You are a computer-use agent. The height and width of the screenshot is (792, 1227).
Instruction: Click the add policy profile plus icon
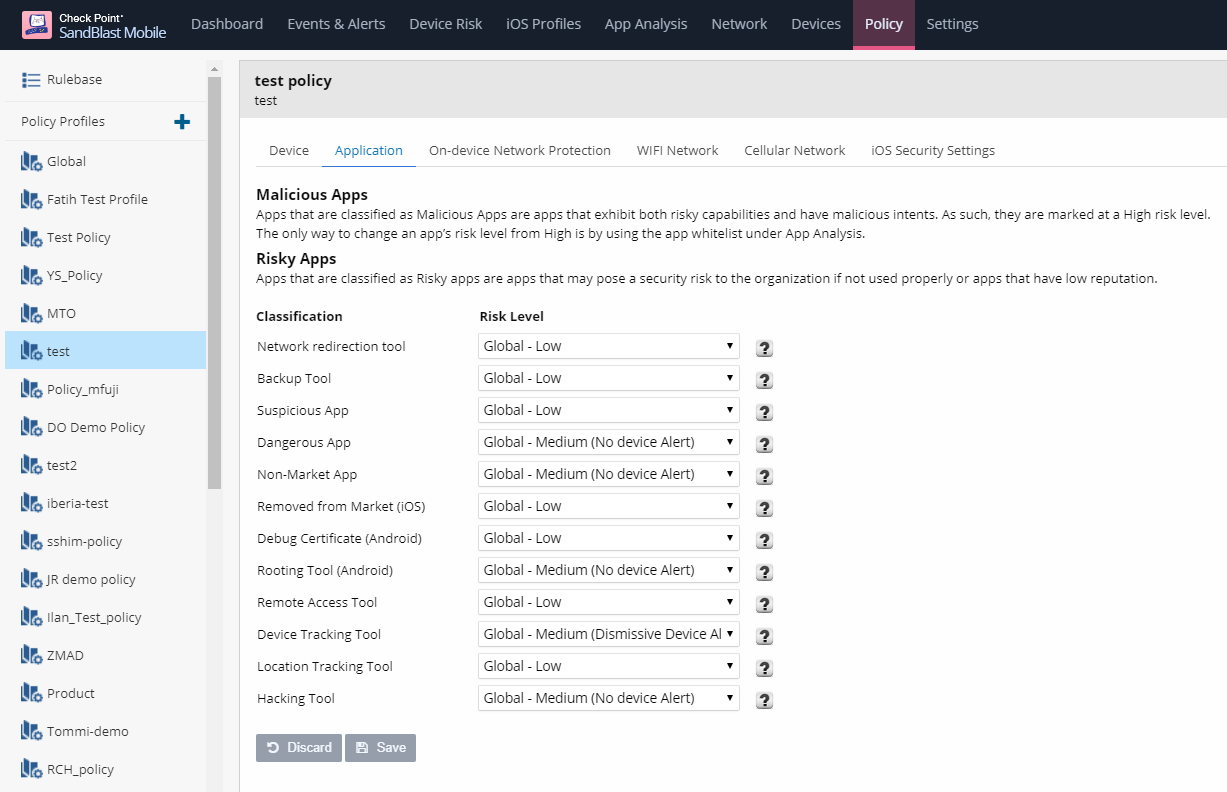coord(182,122)
